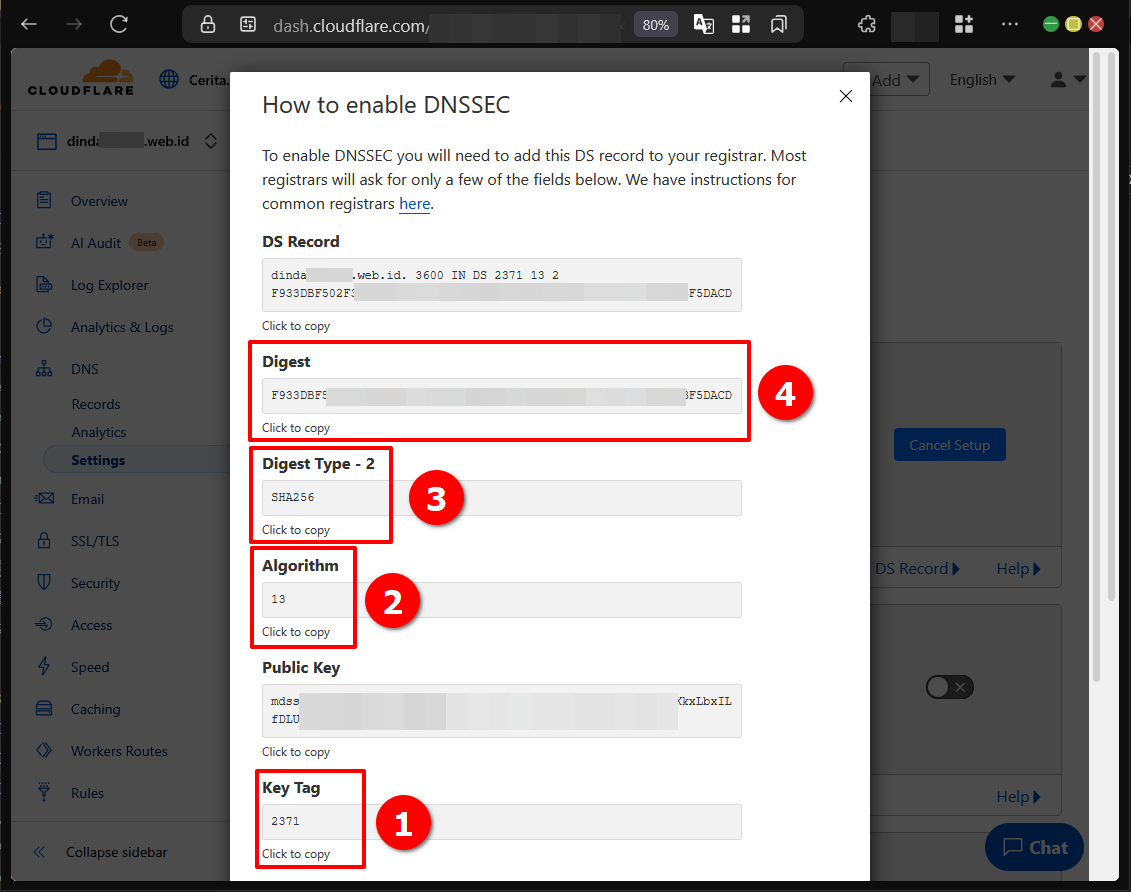1131x892 pixels.
Task: Click the Log Explorer document icon
Action: click(x=44, y=285)
